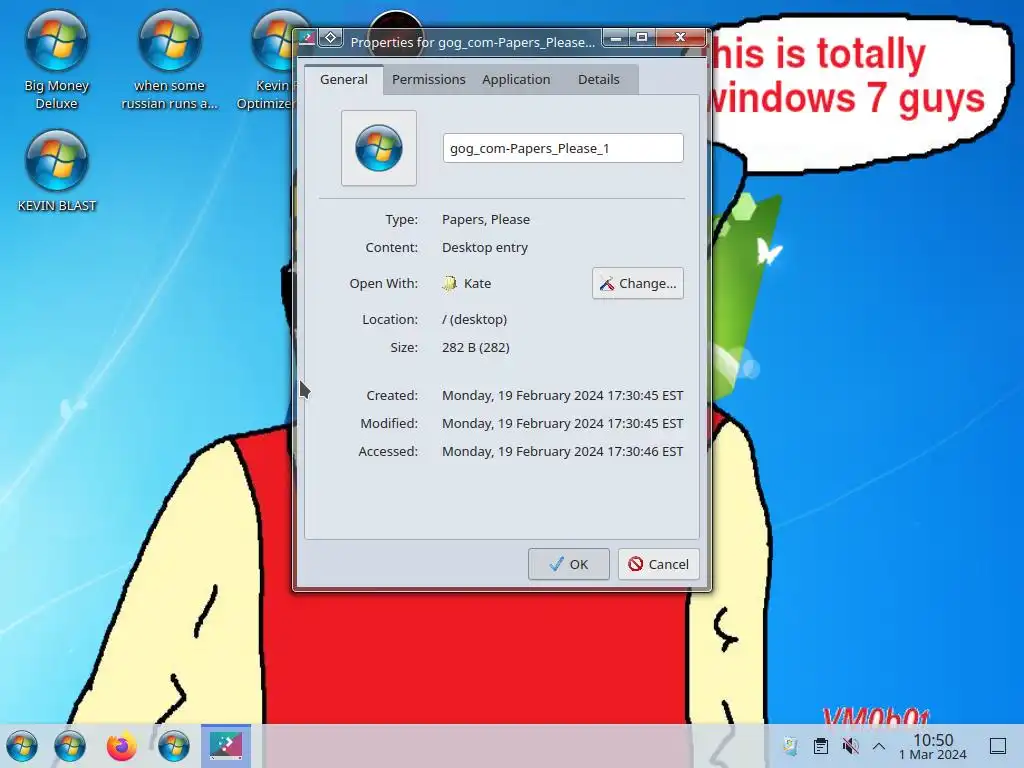Click the tray icon left of the clipboard

pyautogui.click(x=791, y=746)
